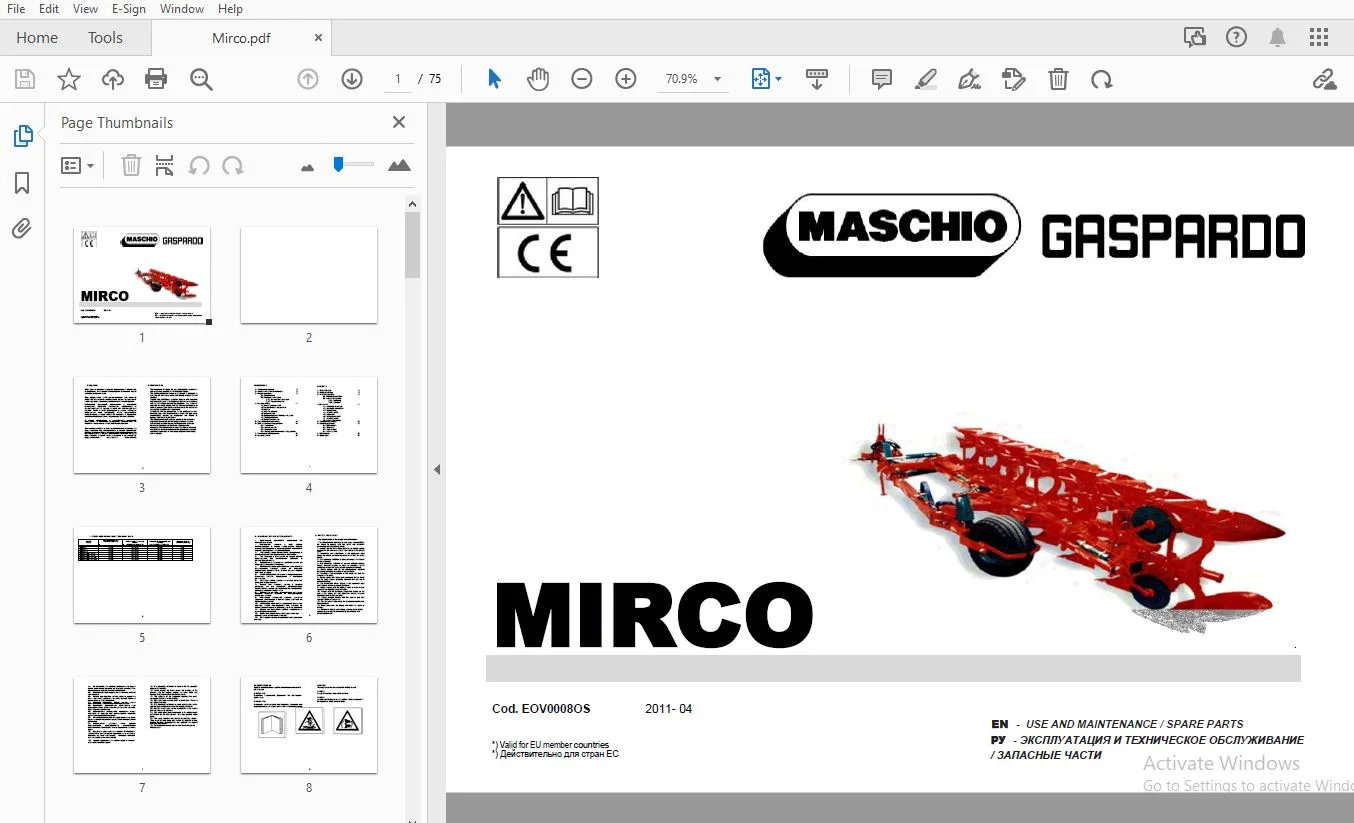Select page 6 thumbnail
1354x823 pixels.
coord(309,575)
